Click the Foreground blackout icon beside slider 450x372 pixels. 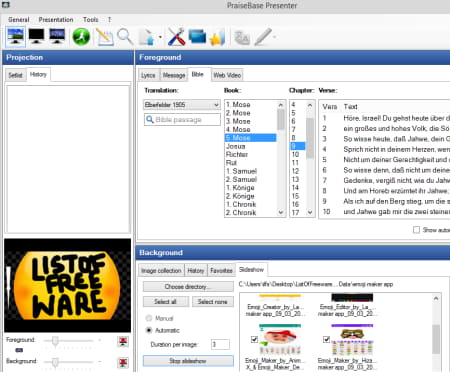click(123, 341)
